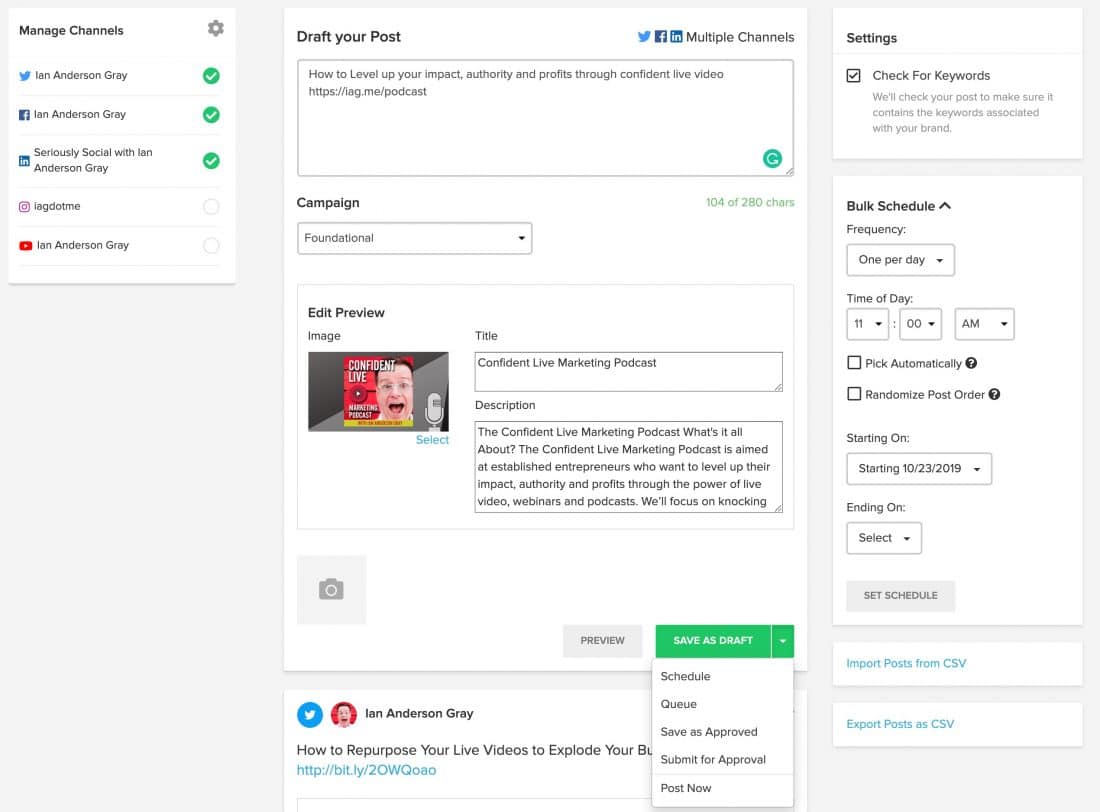Deselect Twitter Ian Anderson Gray channel checkmark
The height and width of the screenshot is (812, 1100).
coord(211,76)
